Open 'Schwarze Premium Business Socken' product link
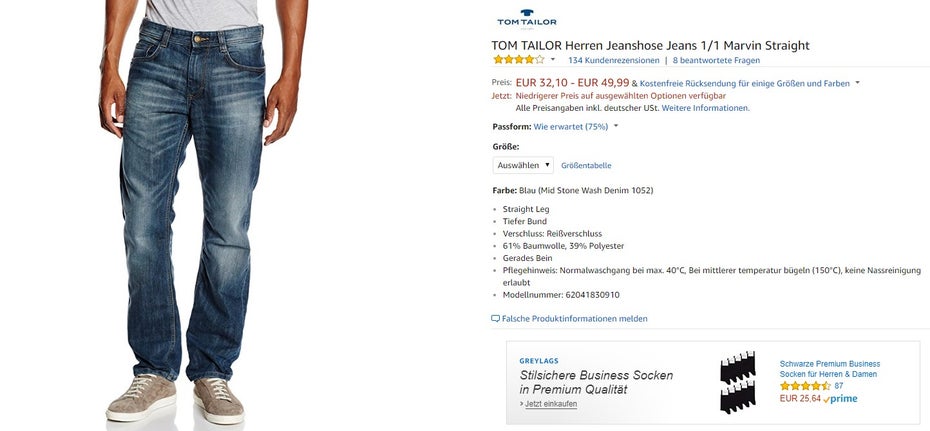 pyautogui.click(x=830, y=369)
